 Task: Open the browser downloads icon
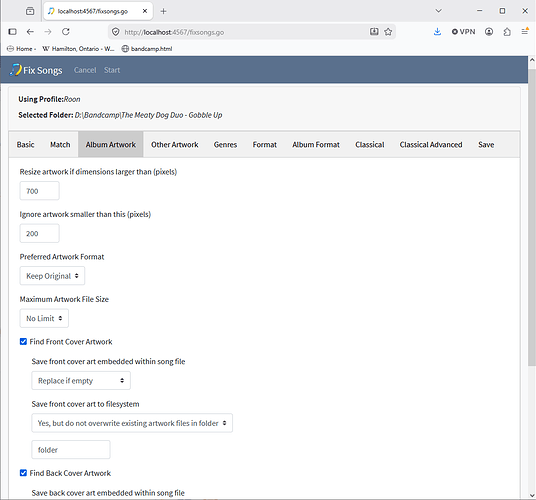(437, 32)
